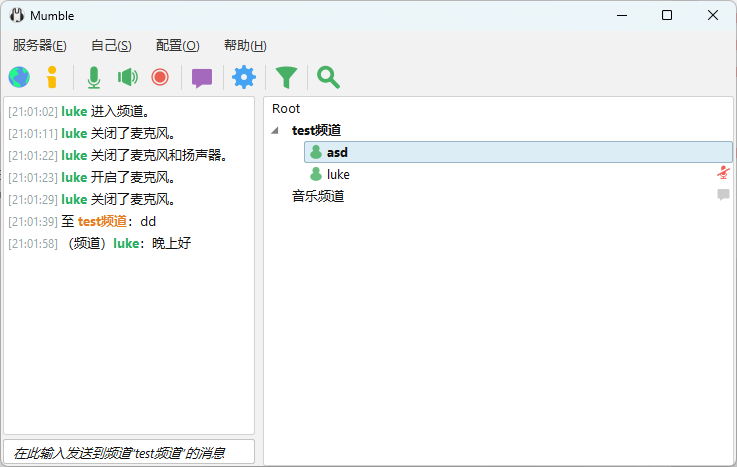Maximize the Mumble window
The image size is (737, 467).
pos(666,16)
